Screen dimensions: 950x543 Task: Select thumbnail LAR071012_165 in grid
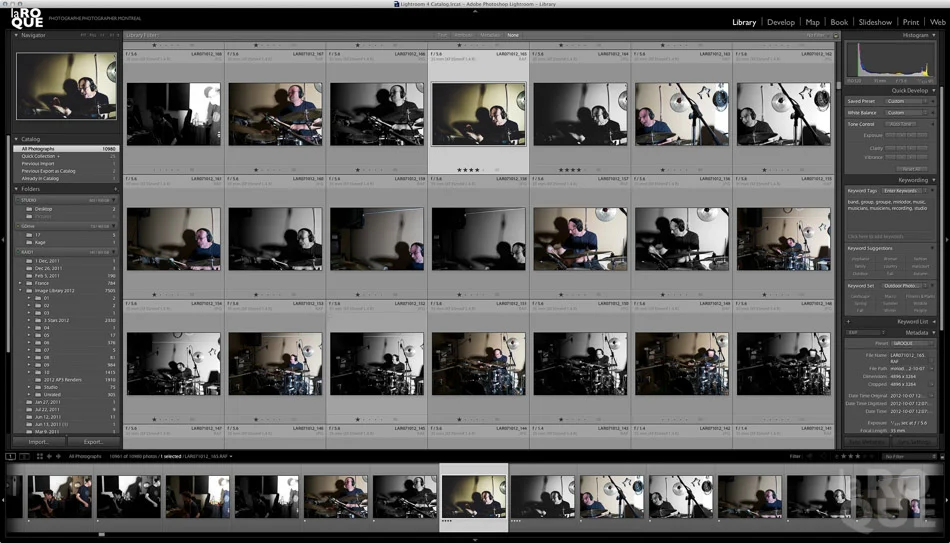479,115
